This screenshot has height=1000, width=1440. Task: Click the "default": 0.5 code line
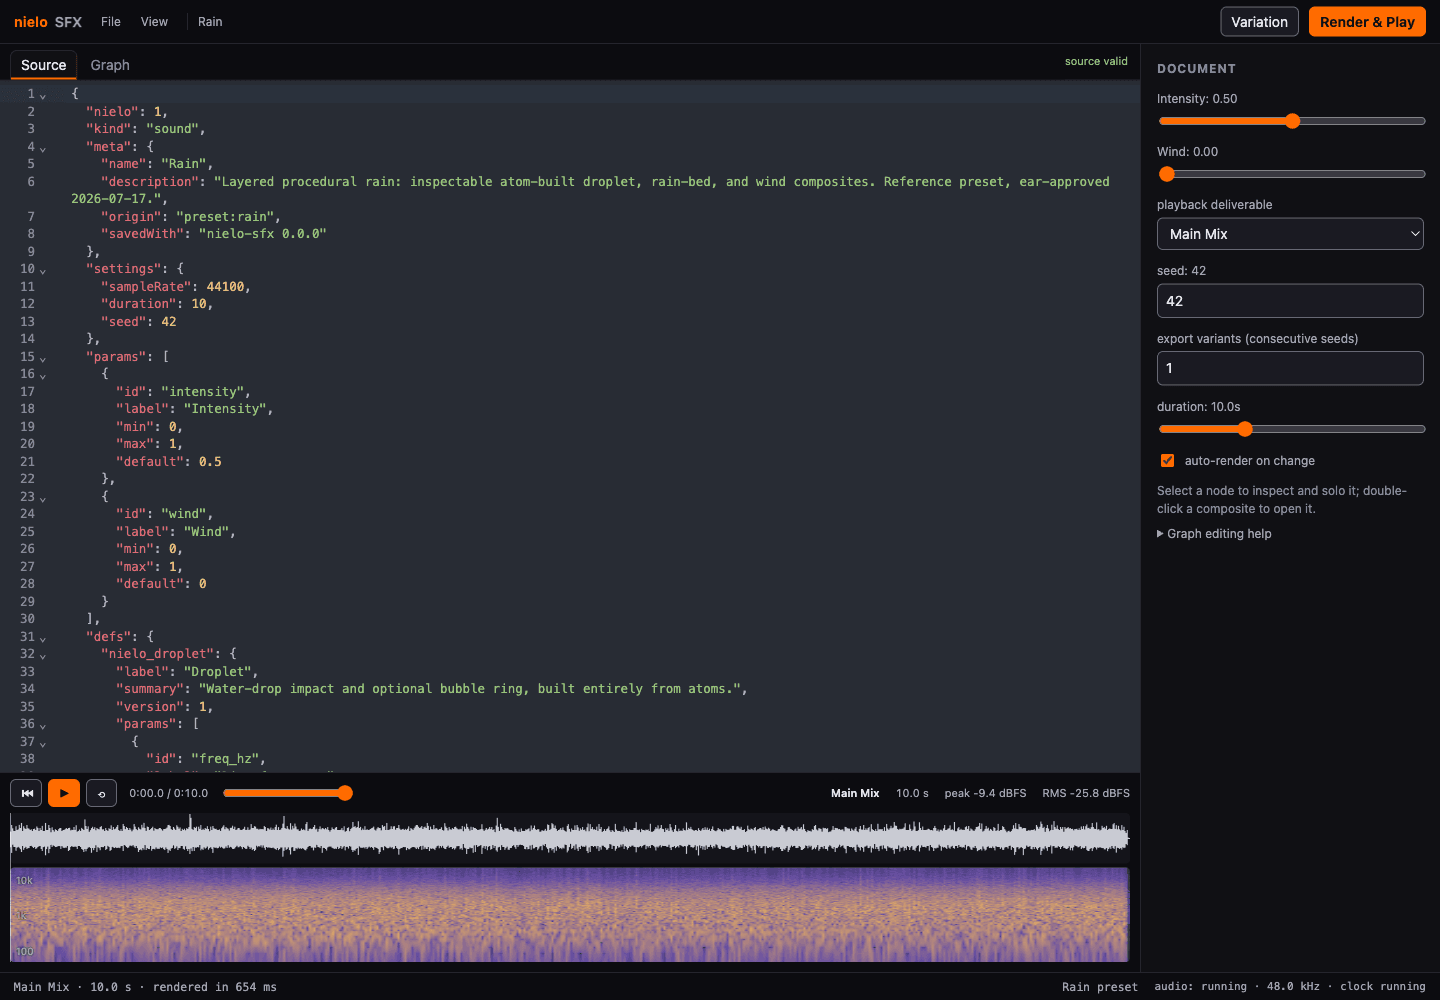pos(168,462)
